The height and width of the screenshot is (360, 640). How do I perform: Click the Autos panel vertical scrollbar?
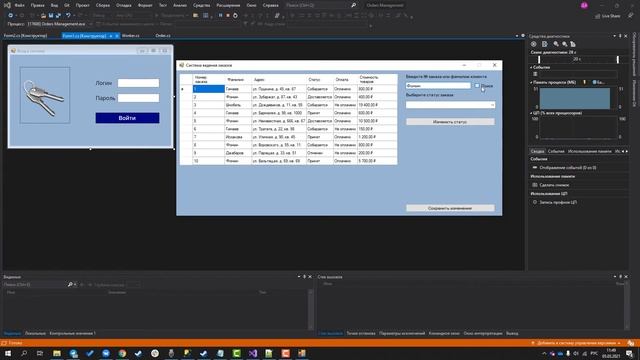[x=311, y=309]
